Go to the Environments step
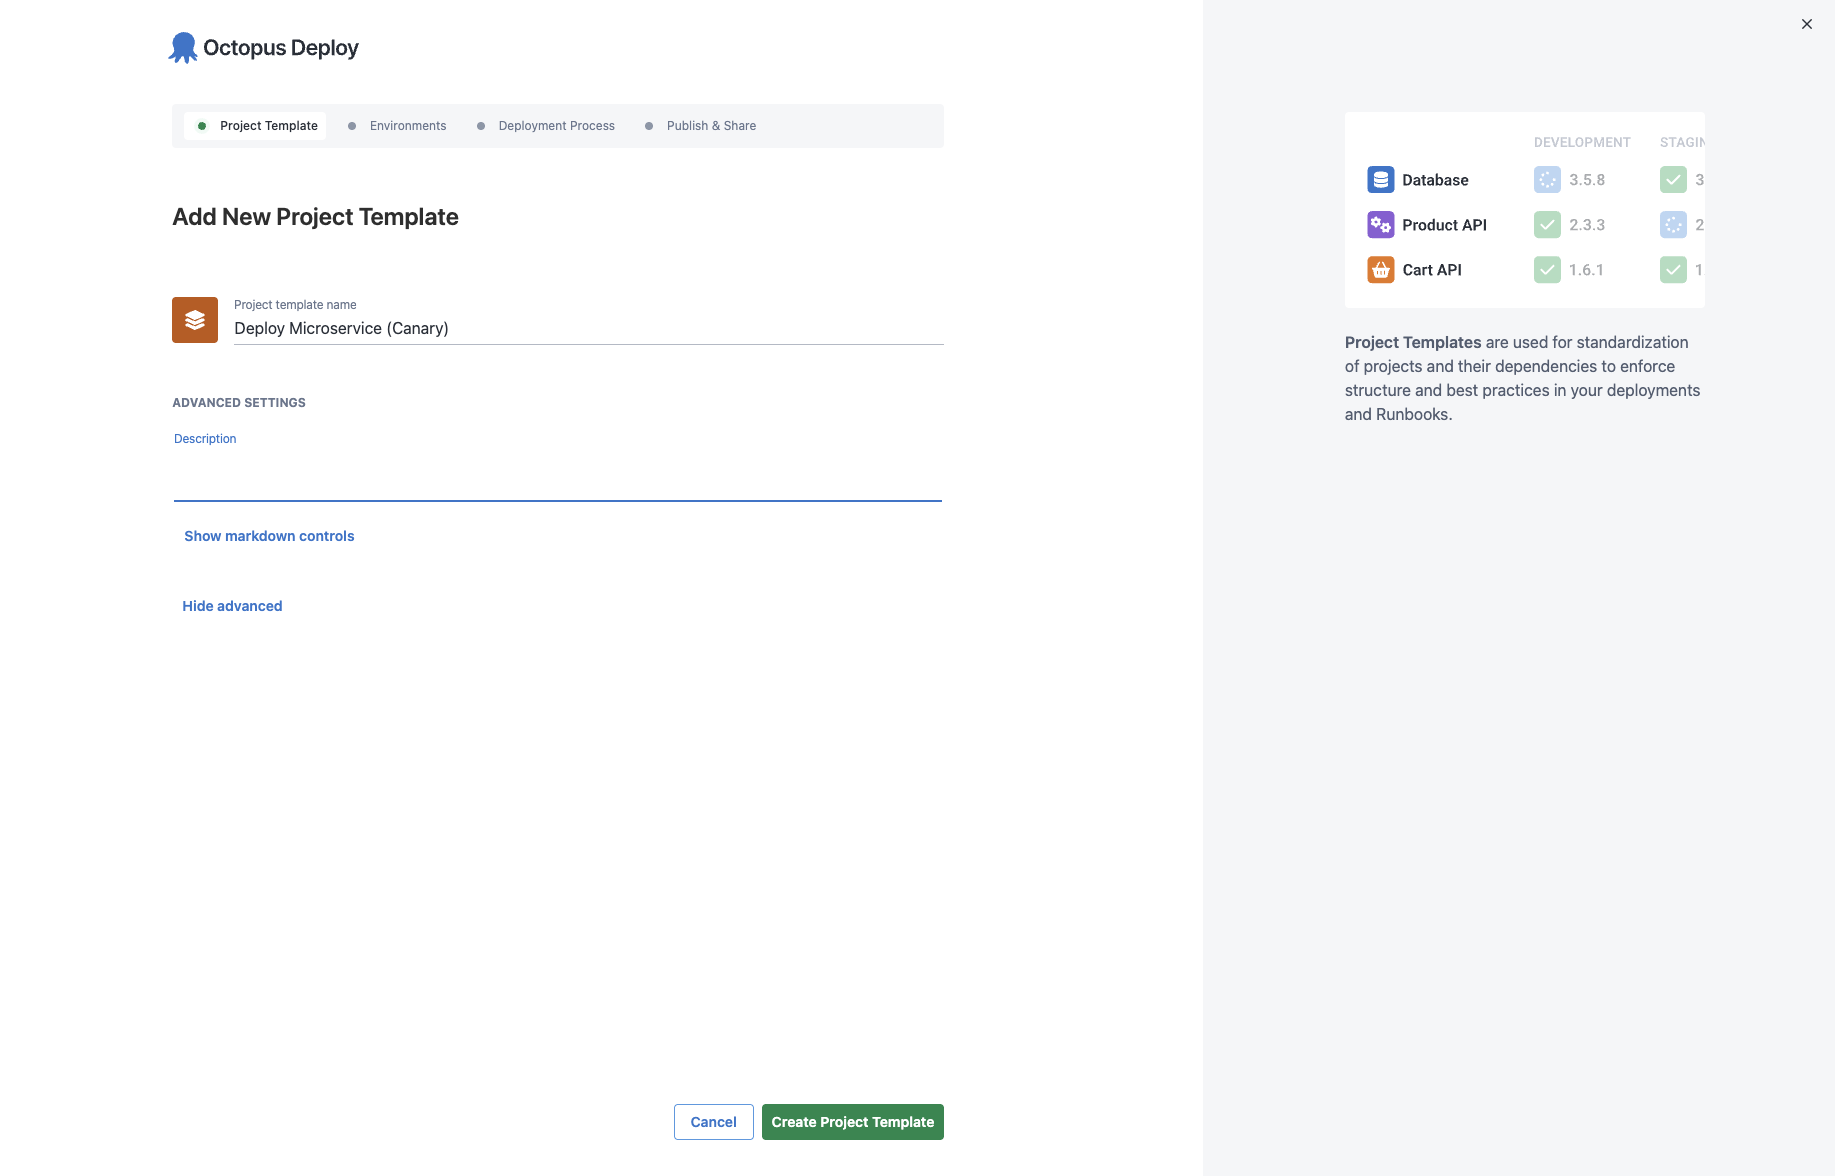The width and height of the screenshot is (1835, 1176). pos(397,126)
